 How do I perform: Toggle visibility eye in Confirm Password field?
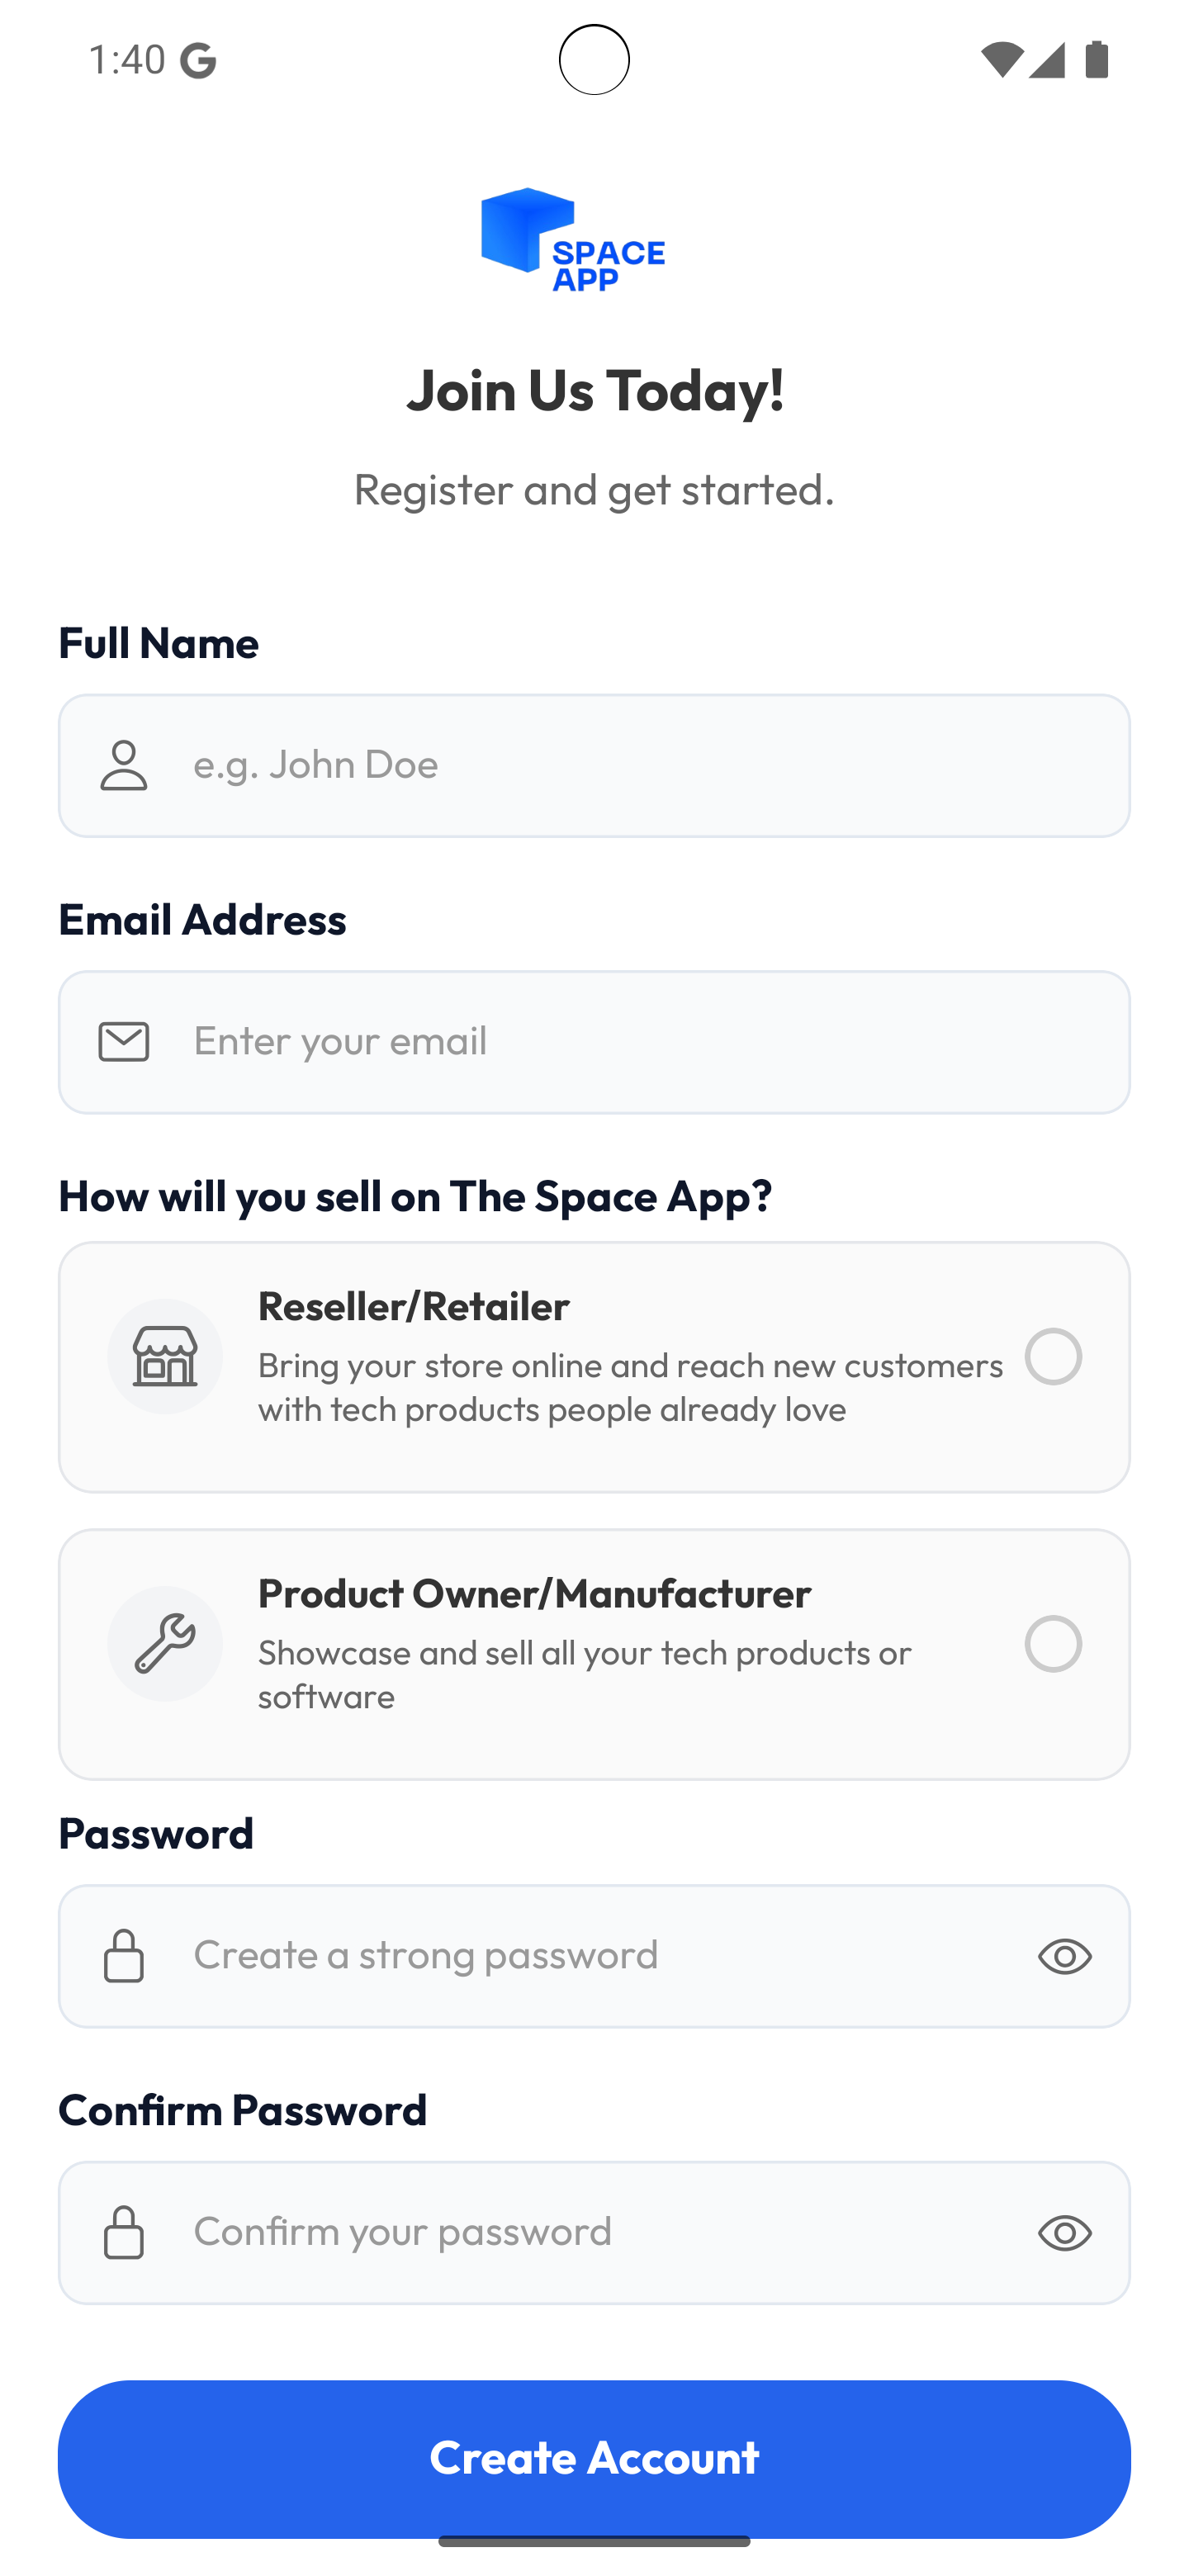click(1065, 2232)
